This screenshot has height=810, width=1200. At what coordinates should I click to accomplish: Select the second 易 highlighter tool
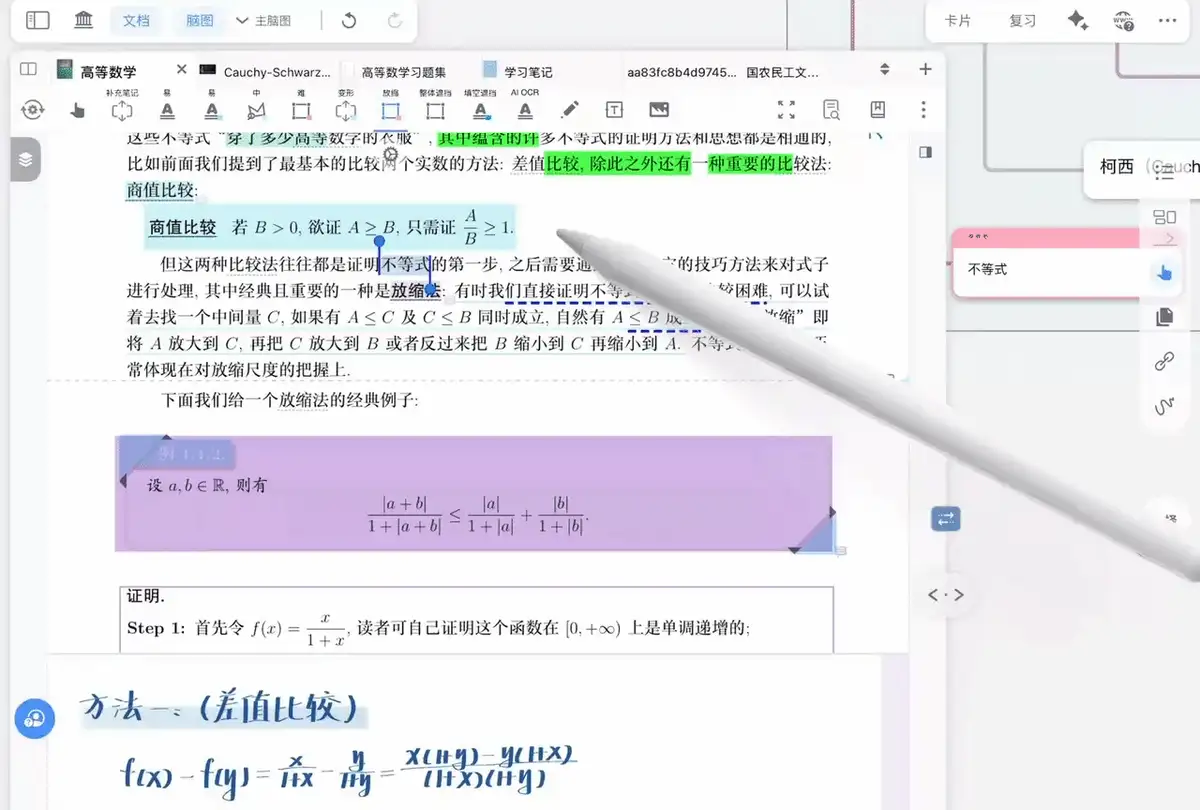coord(212,106)
